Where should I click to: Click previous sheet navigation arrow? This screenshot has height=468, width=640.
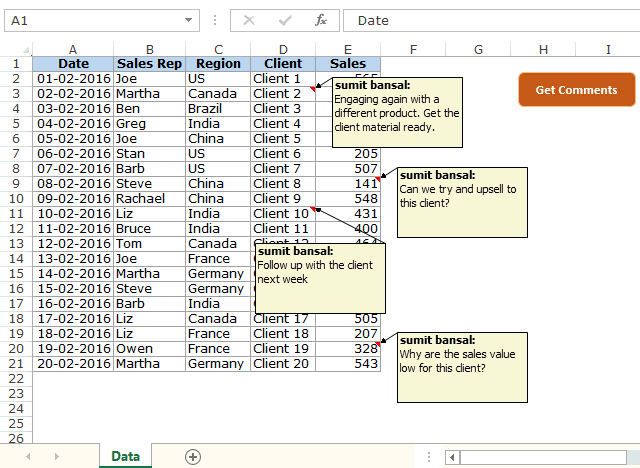click(x=28, y=457)
